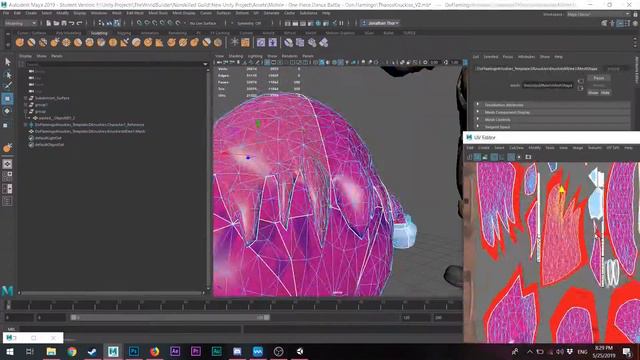
Task: Open the Outliner search filter dropdown arrow
Action: click(x=205, y=64)
